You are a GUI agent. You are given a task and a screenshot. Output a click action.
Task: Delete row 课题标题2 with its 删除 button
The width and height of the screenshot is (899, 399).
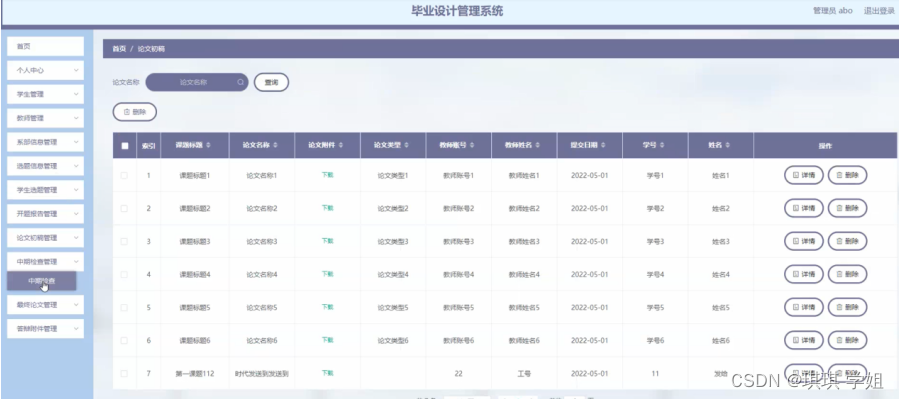click(847, 208)
